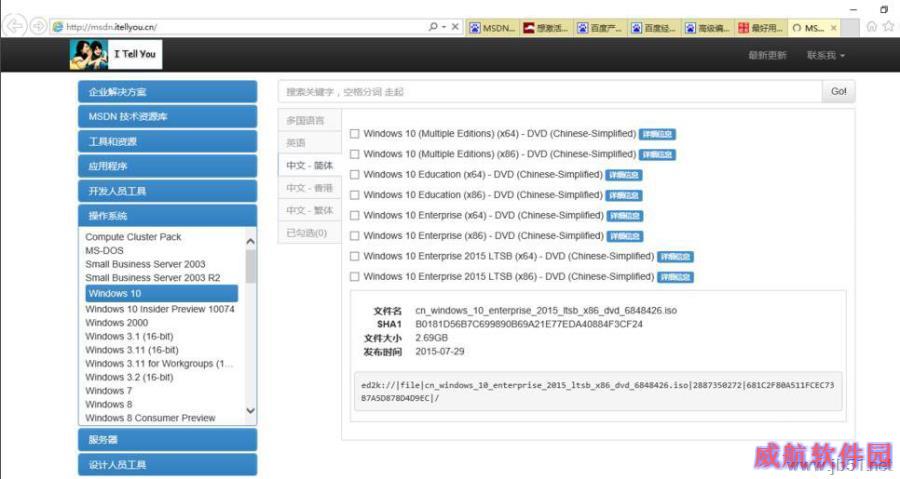Viewport: 900px width, 479px height.
Task: Open the 已勾选(0) tab
Action: click(x=309, y=232)
